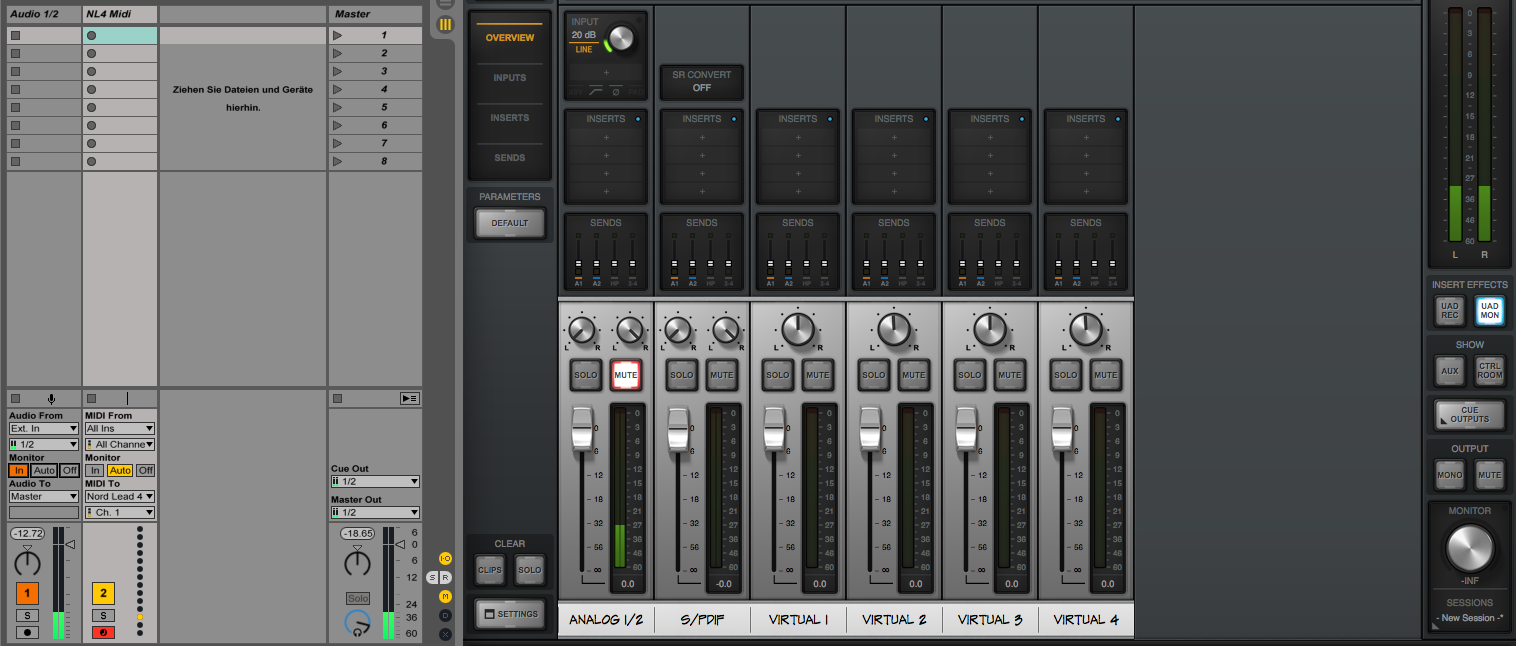This screenshot has height=646, width=1516.
Task: Toggle the track Delay section selector D
Action: point(445,615)
